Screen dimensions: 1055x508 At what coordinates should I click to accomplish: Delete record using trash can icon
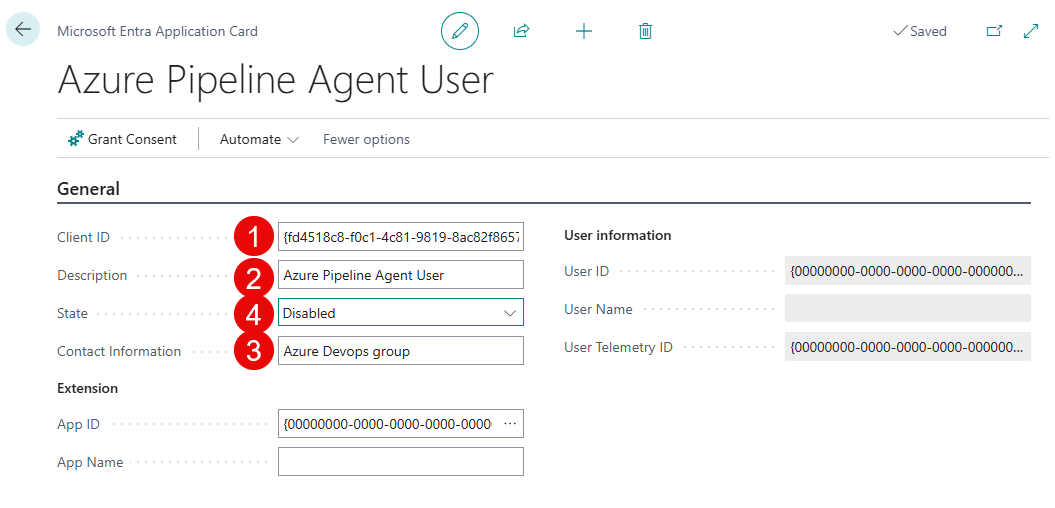pyautogui.click(x=645, y=31)
